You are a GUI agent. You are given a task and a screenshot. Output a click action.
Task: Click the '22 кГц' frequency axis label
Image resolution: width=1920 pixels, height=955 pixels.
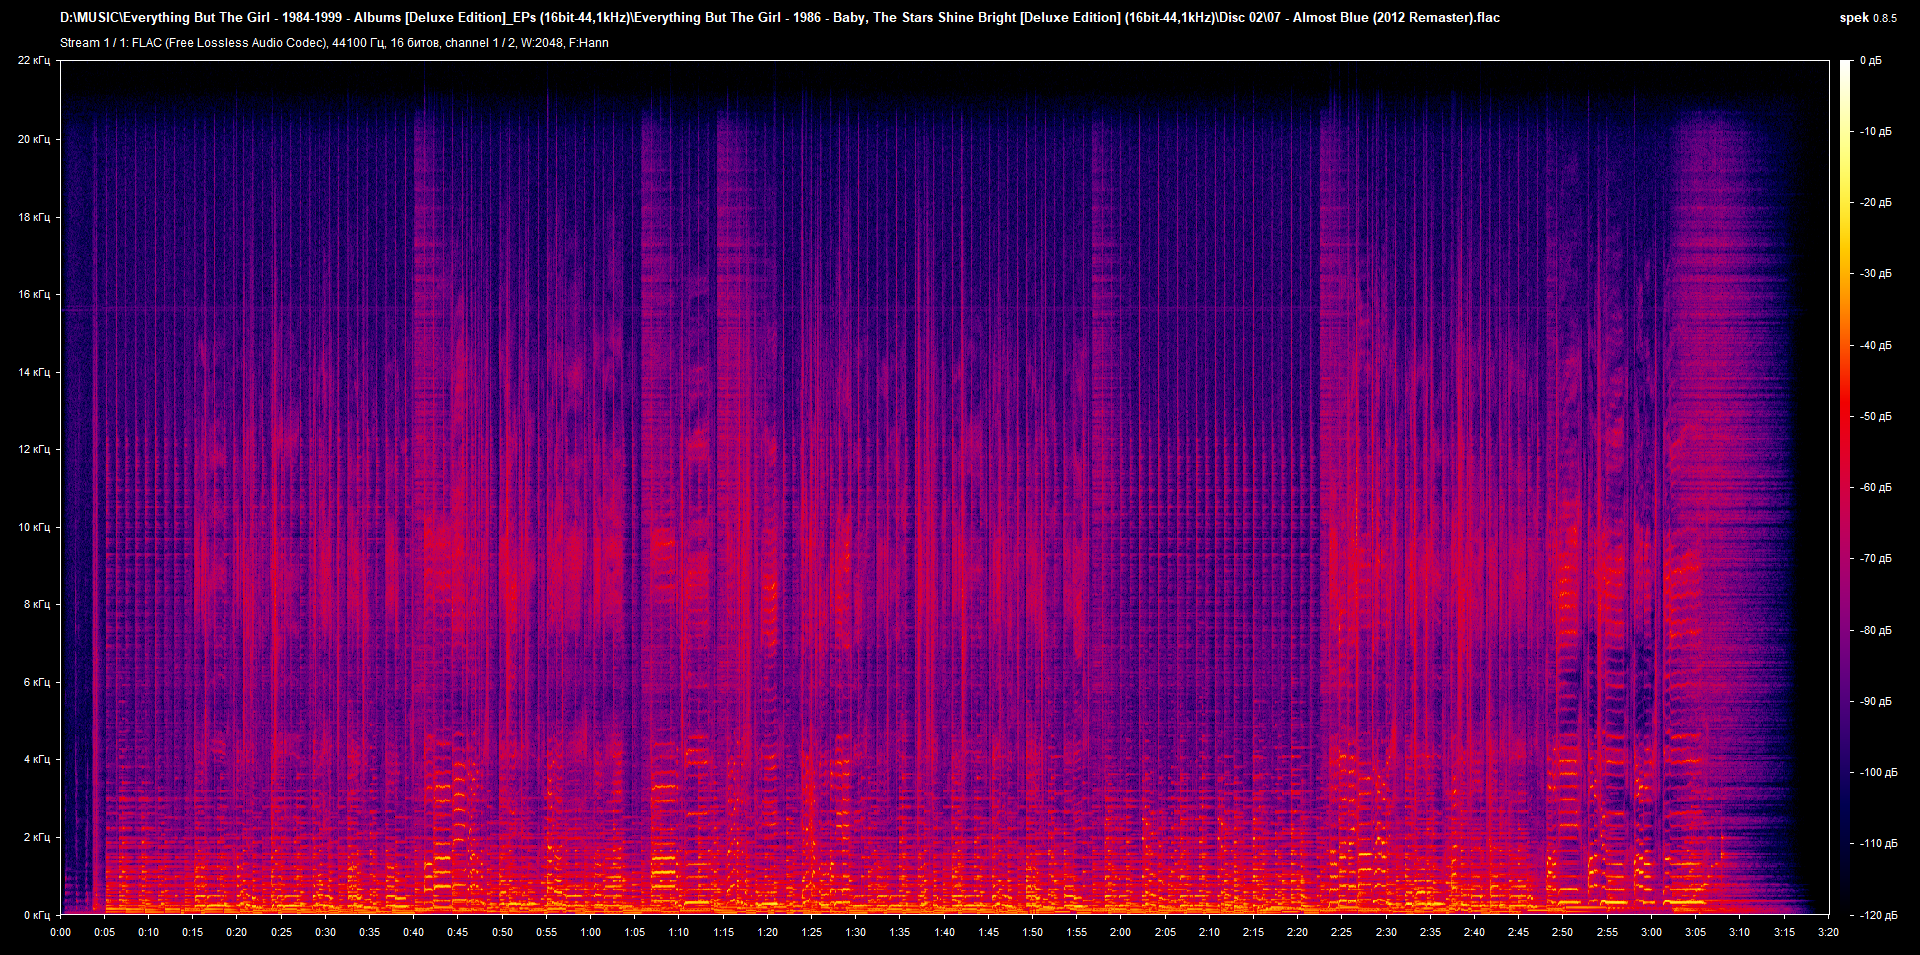click(34, 60)
